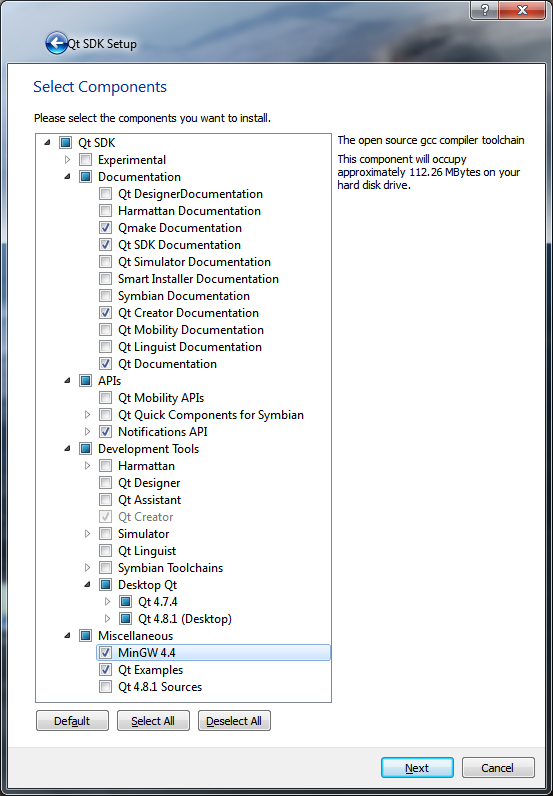Check Qt 4.8.1 Sources checkbox
This screenshot has height=796, width=553.
pos(105,687)
